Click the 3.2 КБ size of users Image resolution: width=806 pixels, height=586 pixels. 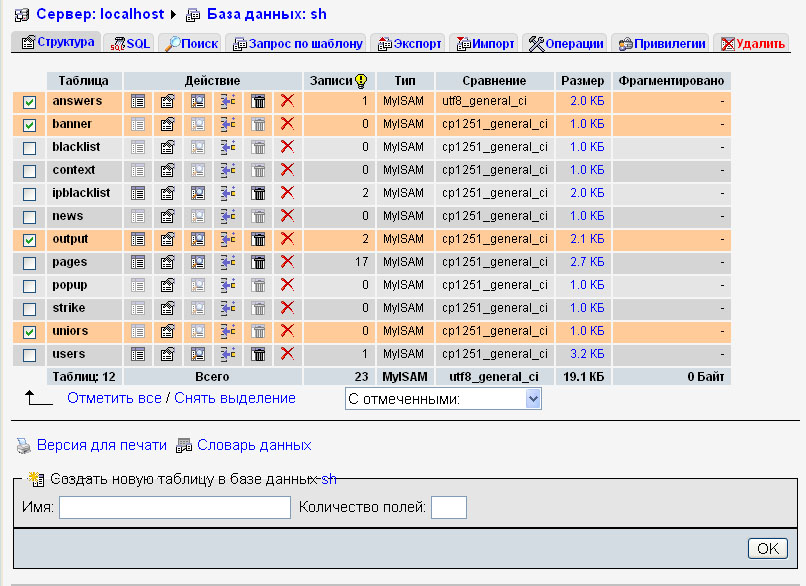point(587,354)
